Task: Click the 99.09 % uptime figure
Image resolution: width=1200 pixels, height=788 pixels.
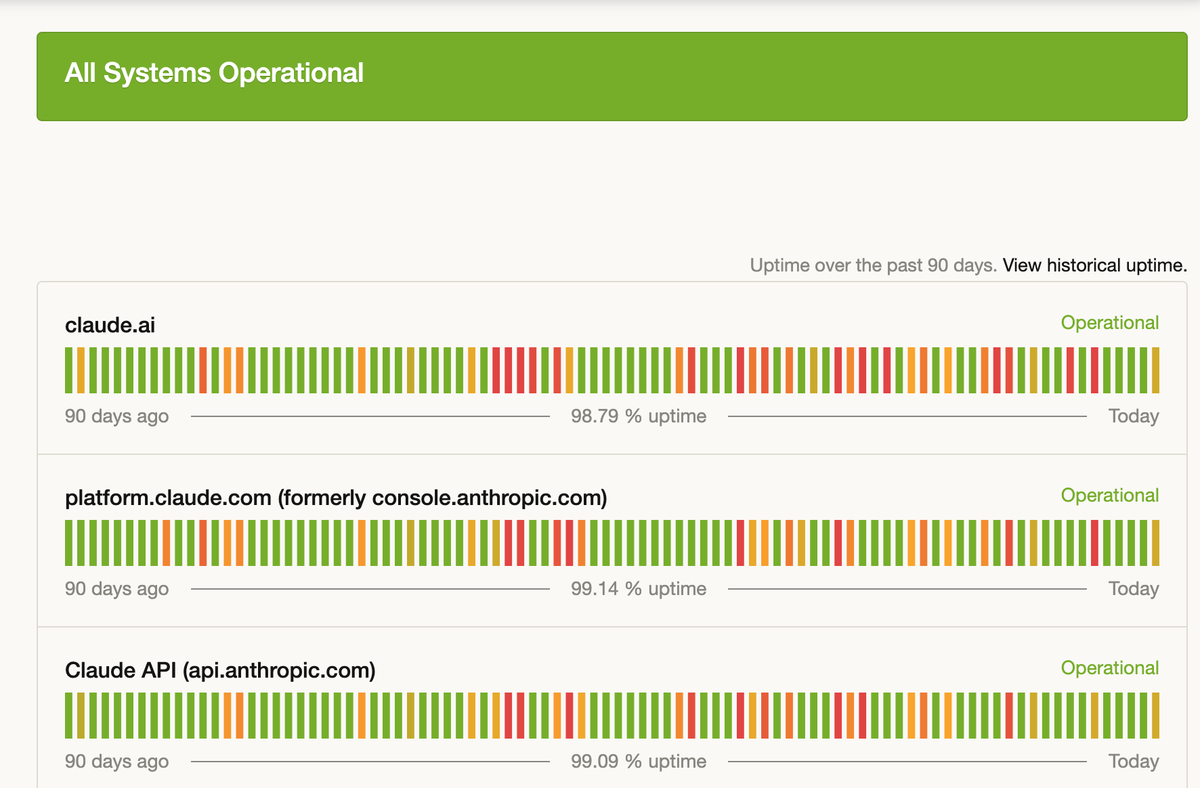Action: 638,762
